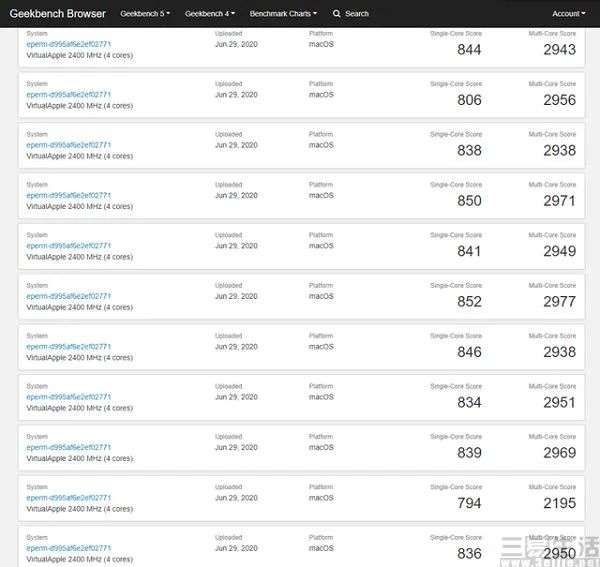Click the multi-core score value 2943
This screenshot has width=600, height=567.
tap(559, 50)
